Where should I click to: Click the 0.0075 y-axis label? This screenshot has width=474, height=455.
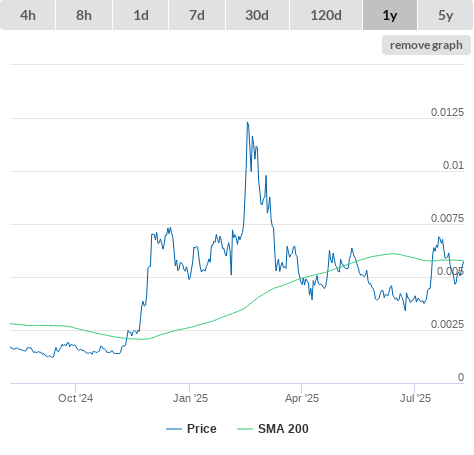(x=447, y=218)
